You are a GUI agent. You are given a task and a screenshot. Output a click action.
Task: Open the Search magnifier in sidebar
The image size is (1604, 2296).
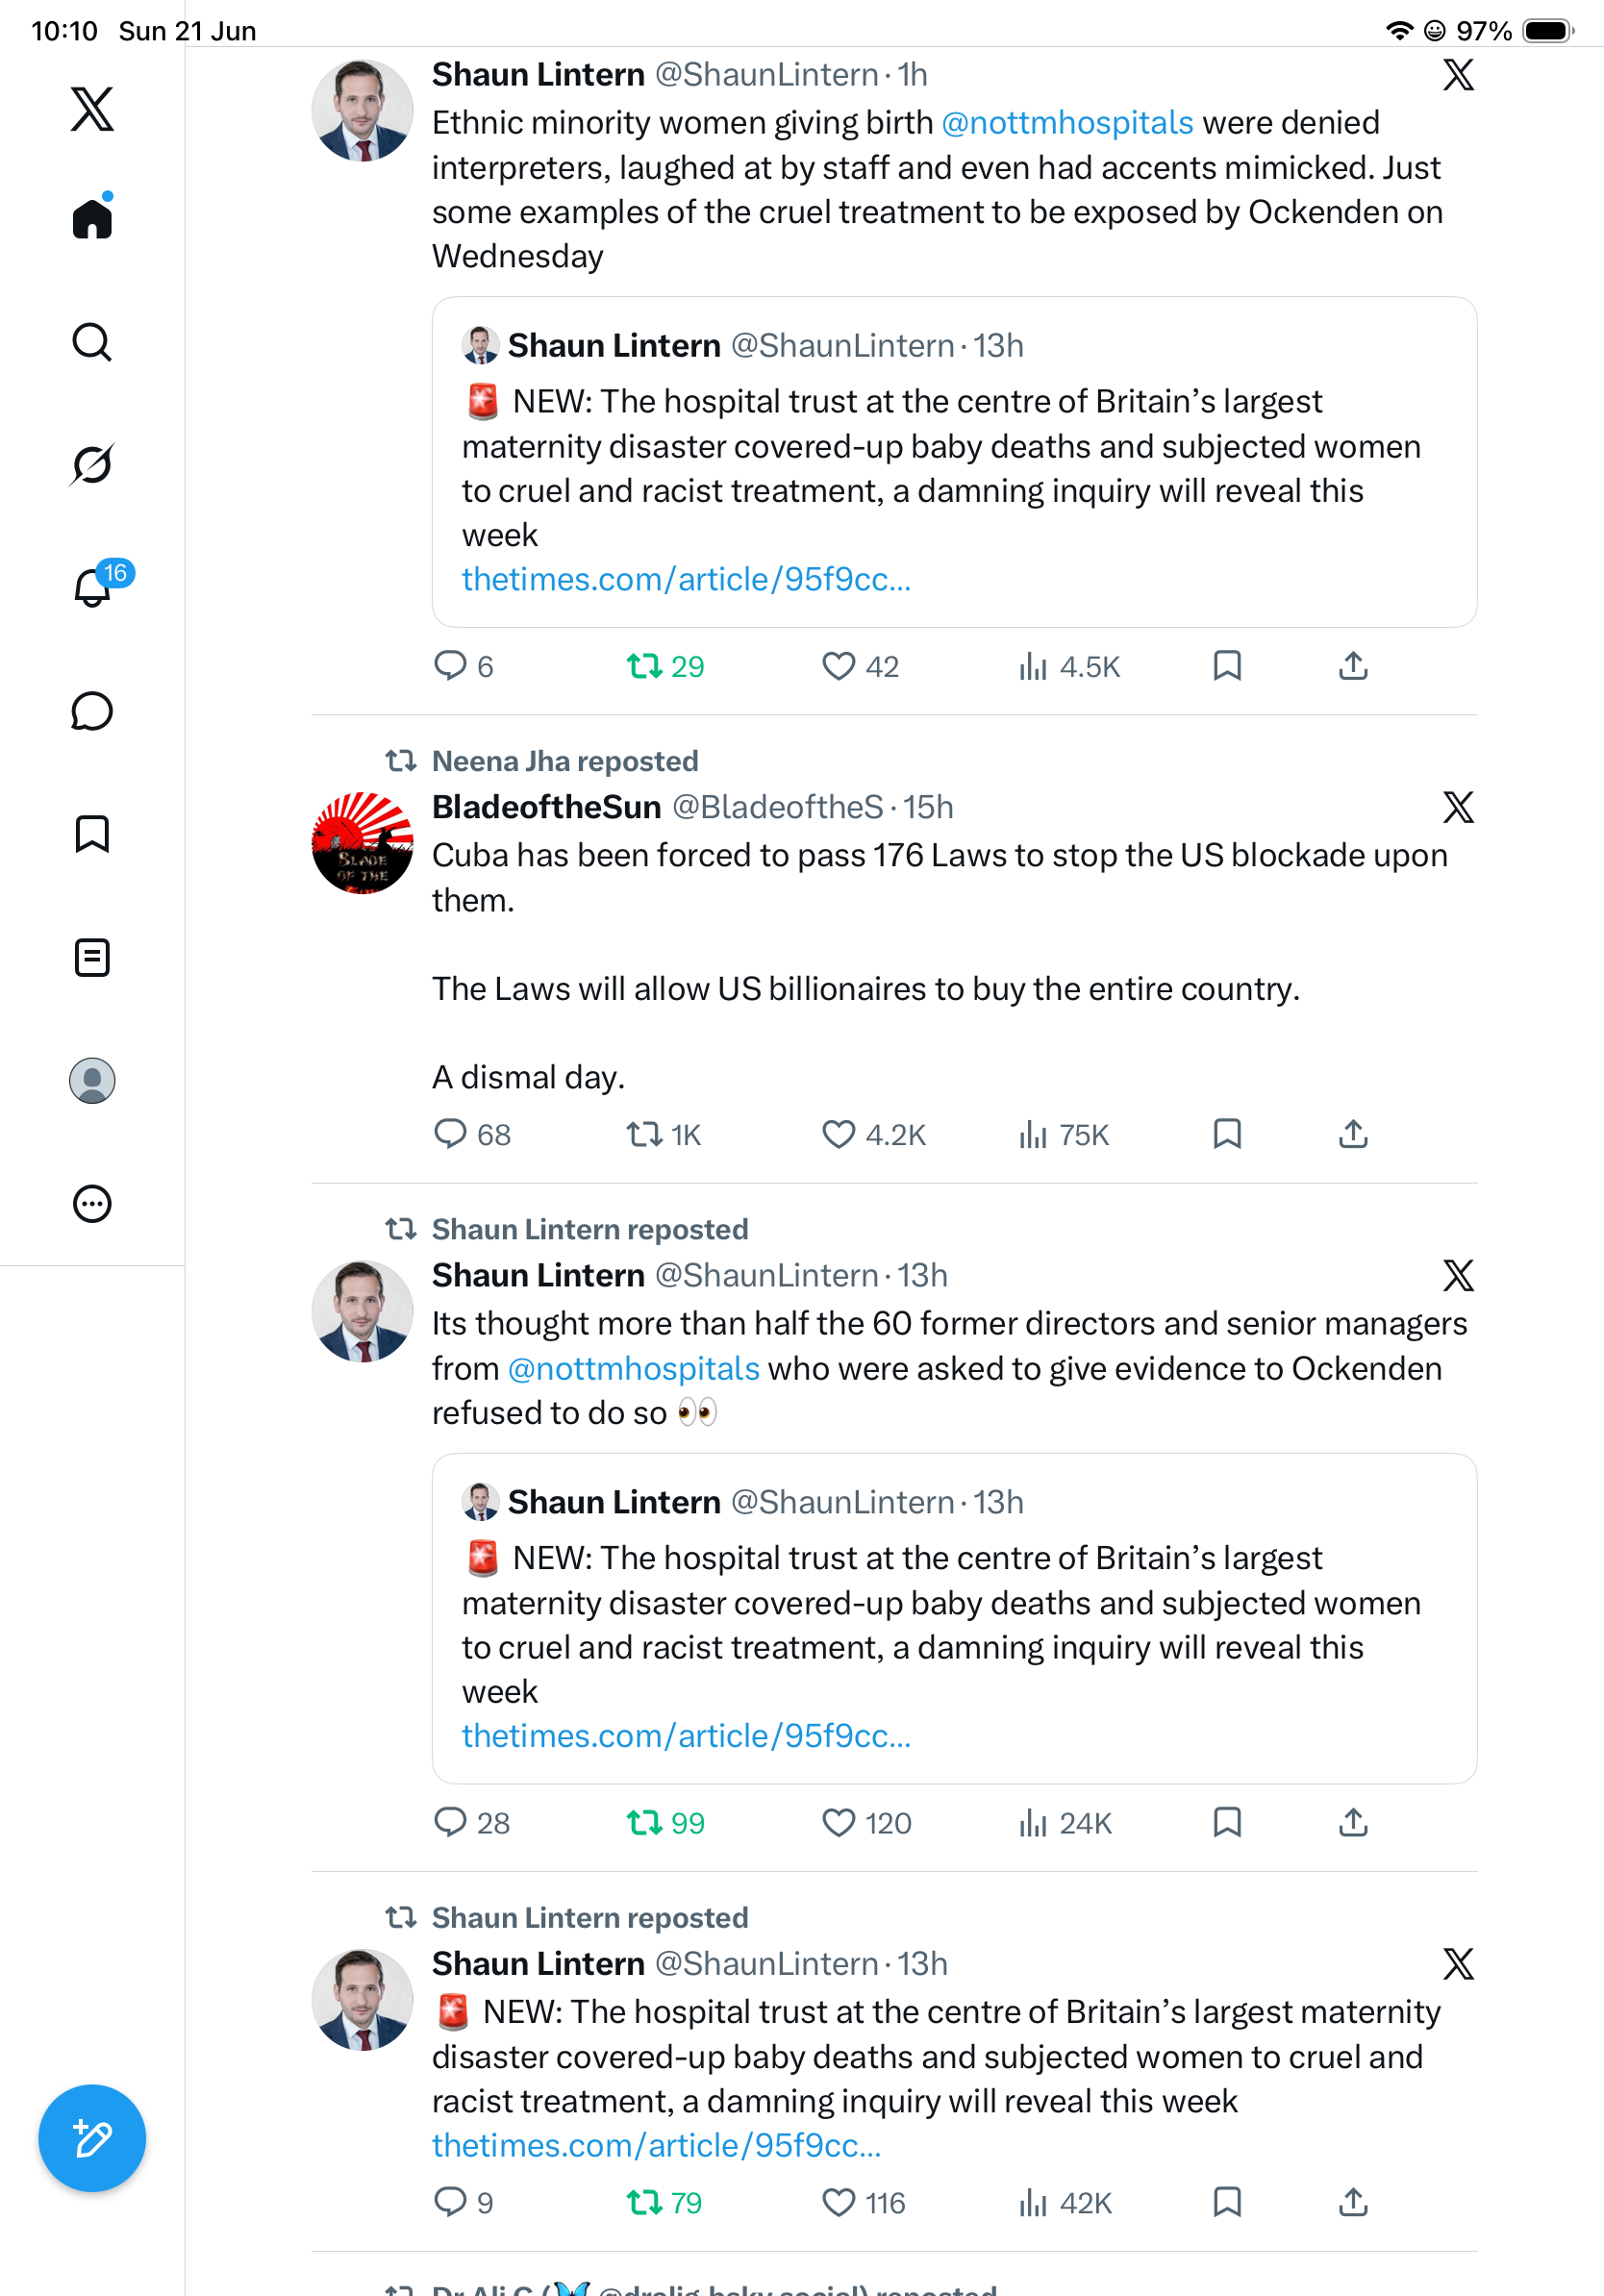pos(92,342)
